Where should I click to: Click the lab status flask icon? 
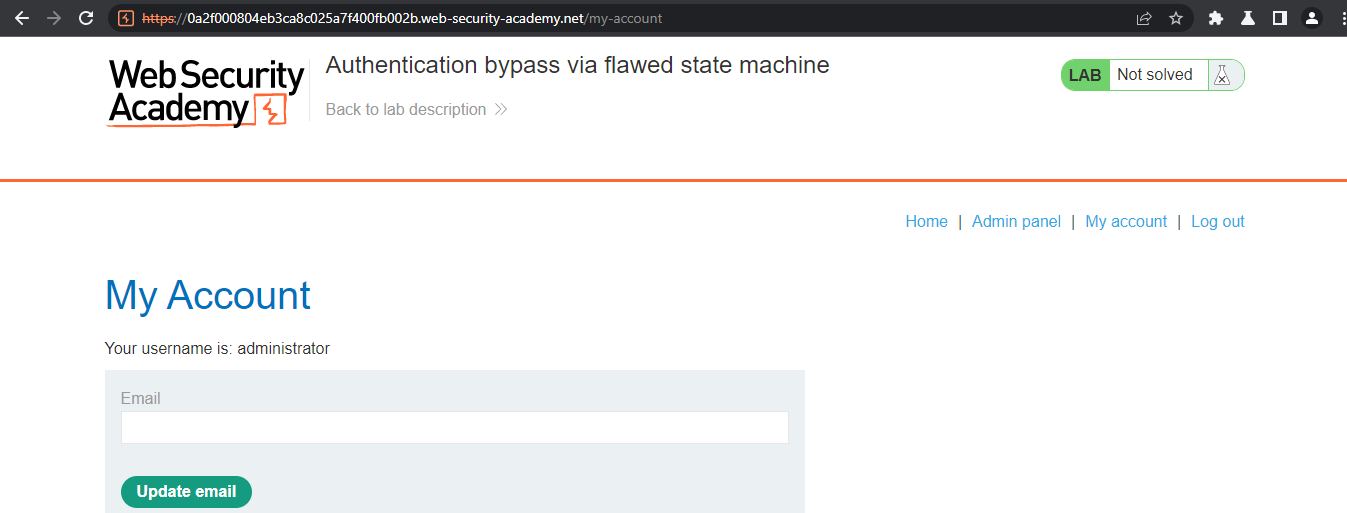pos(1222,75)
